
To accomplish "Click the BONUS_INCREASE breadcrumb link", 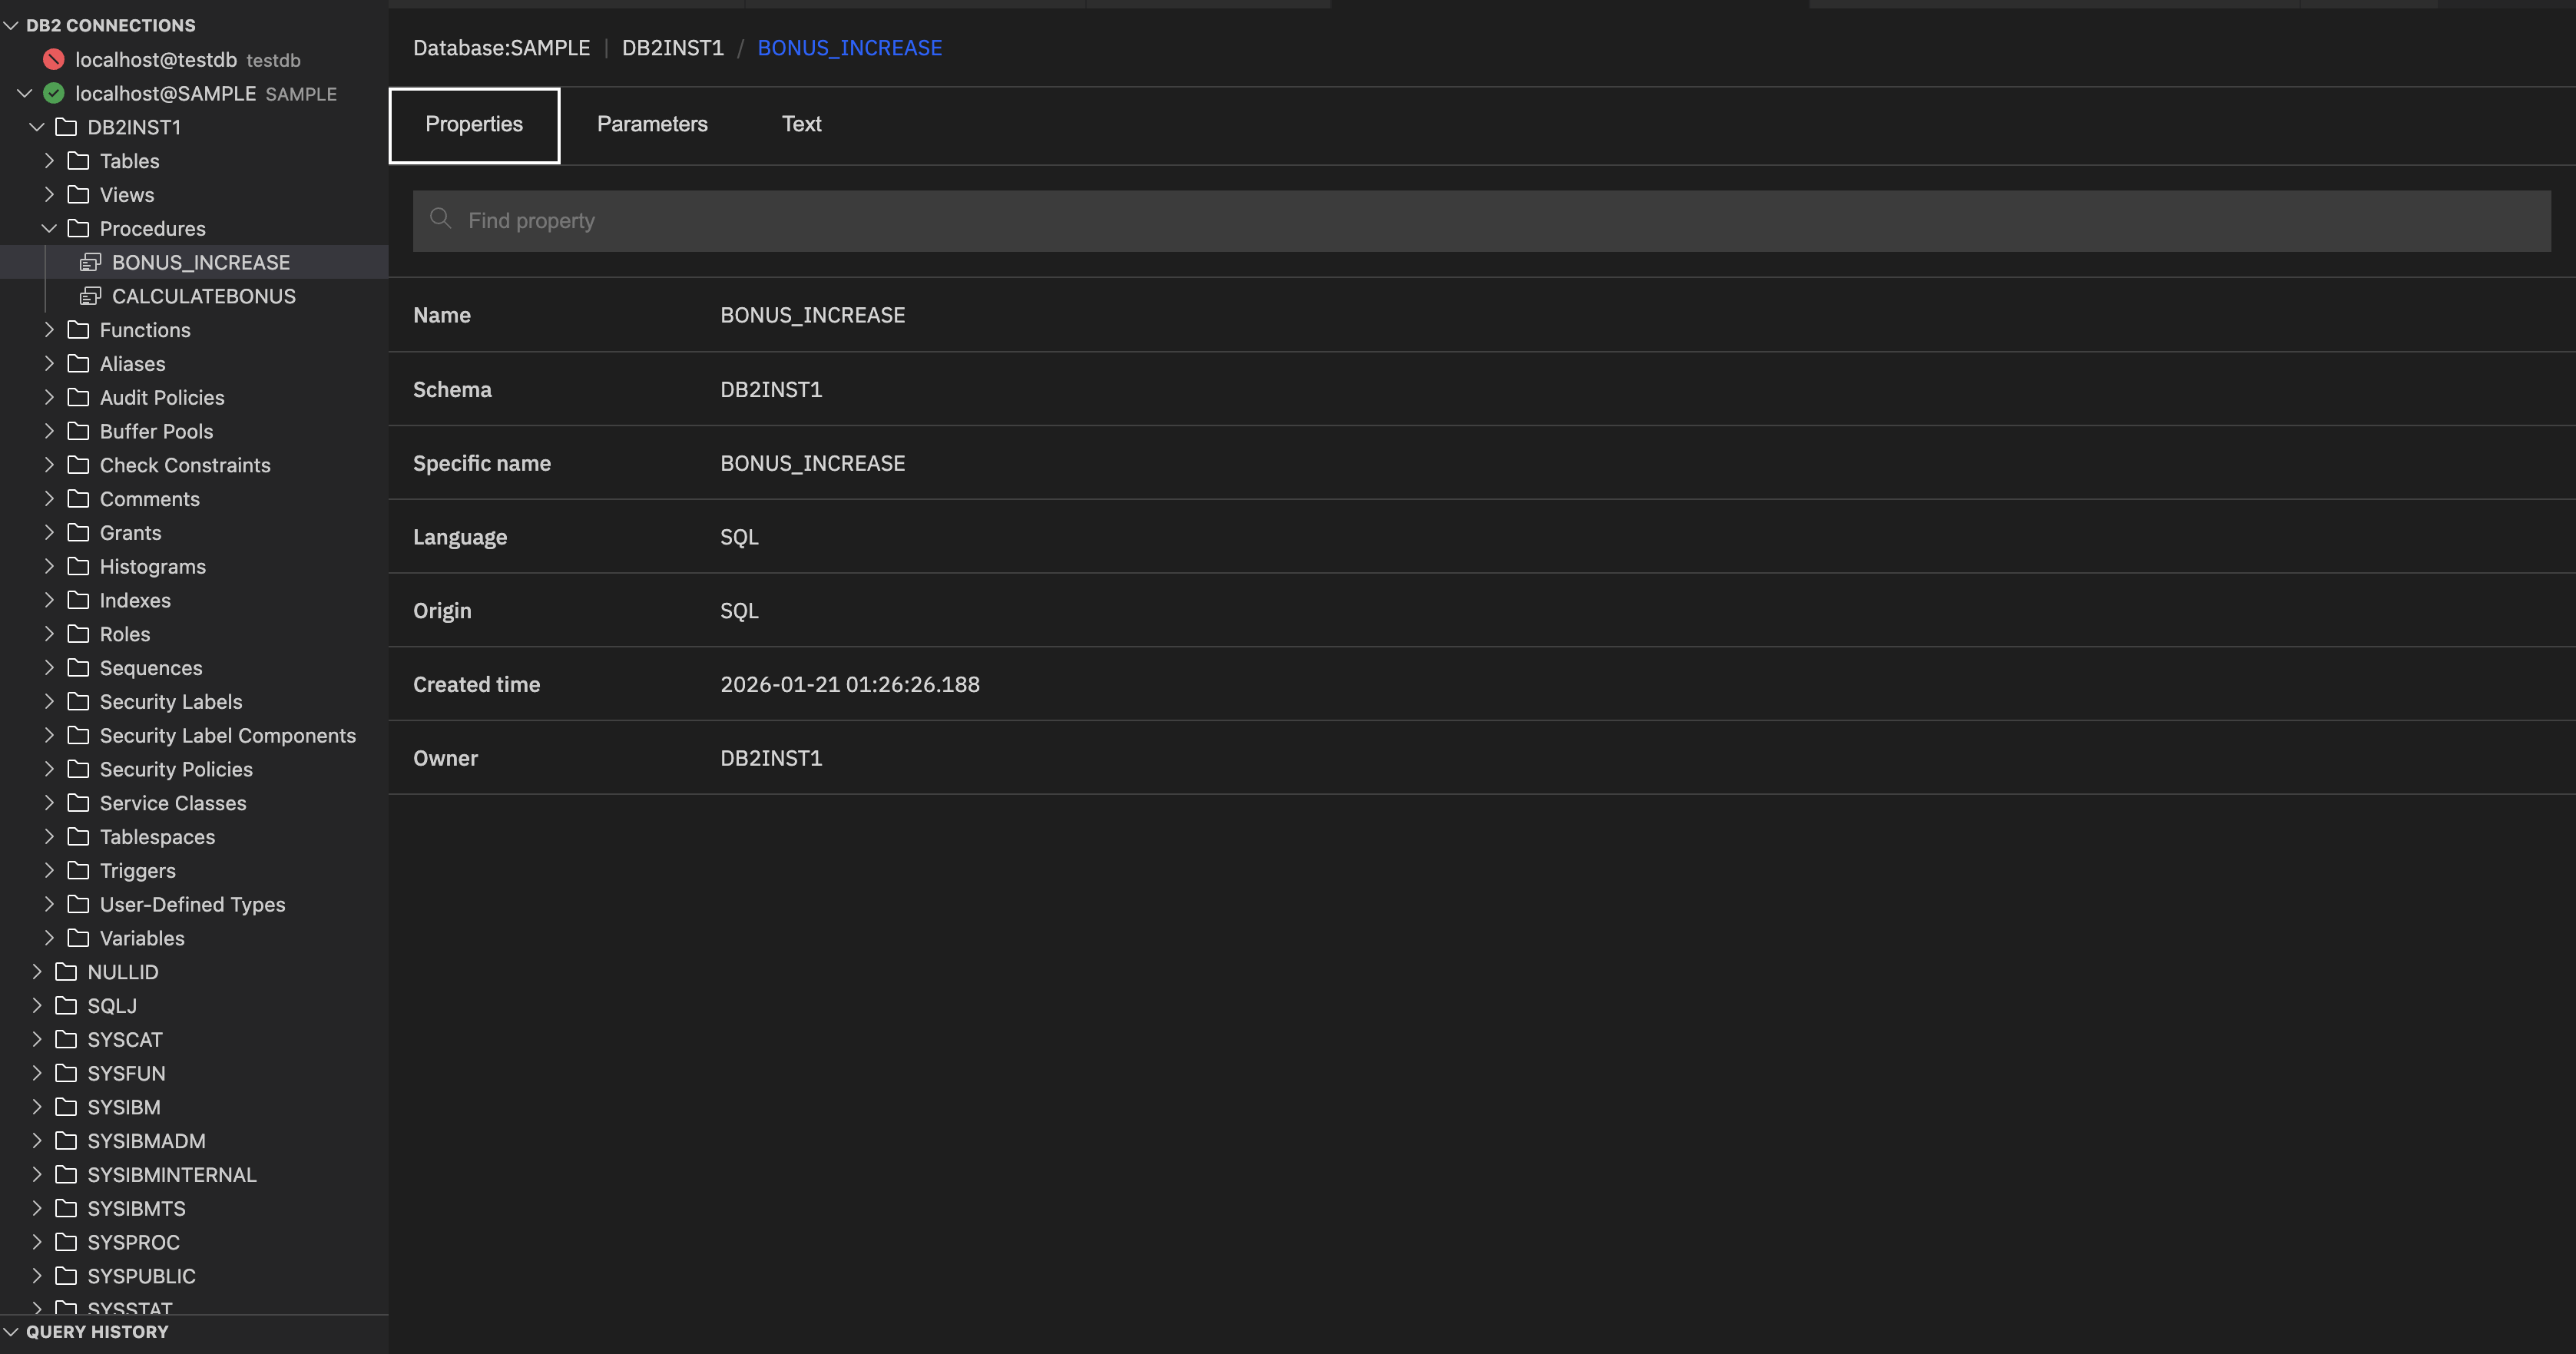I will click(849, 48).
